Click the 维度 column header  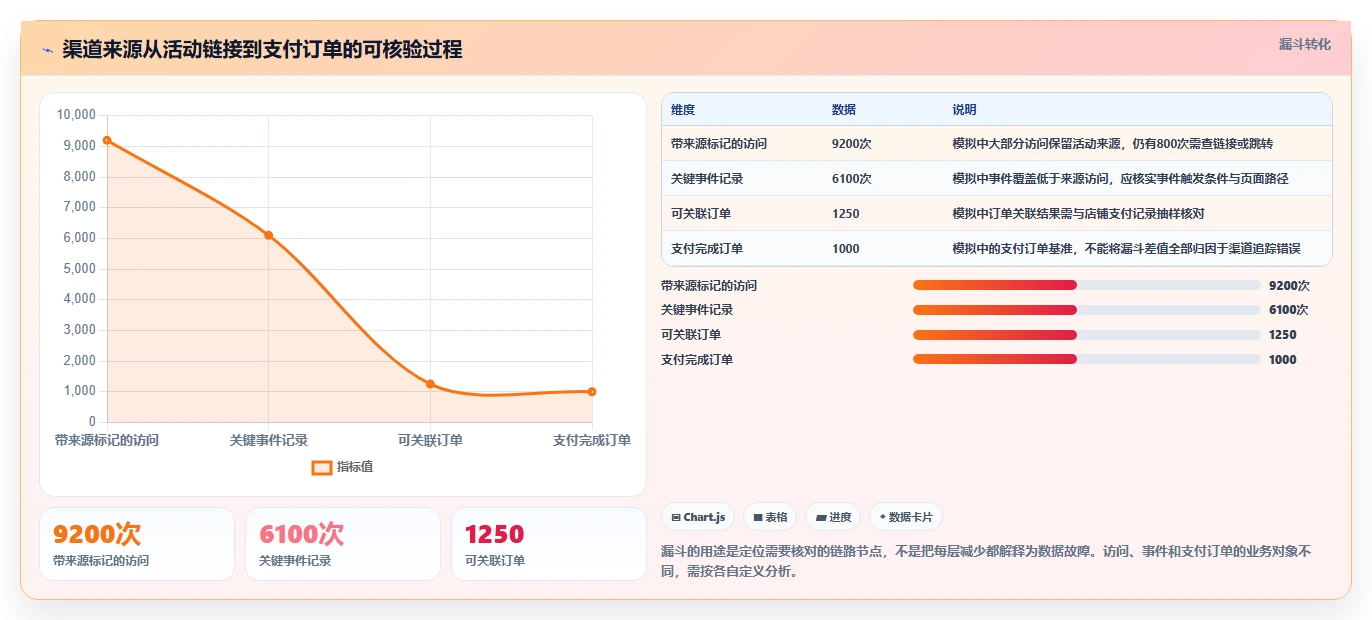(x=683, y=110)
